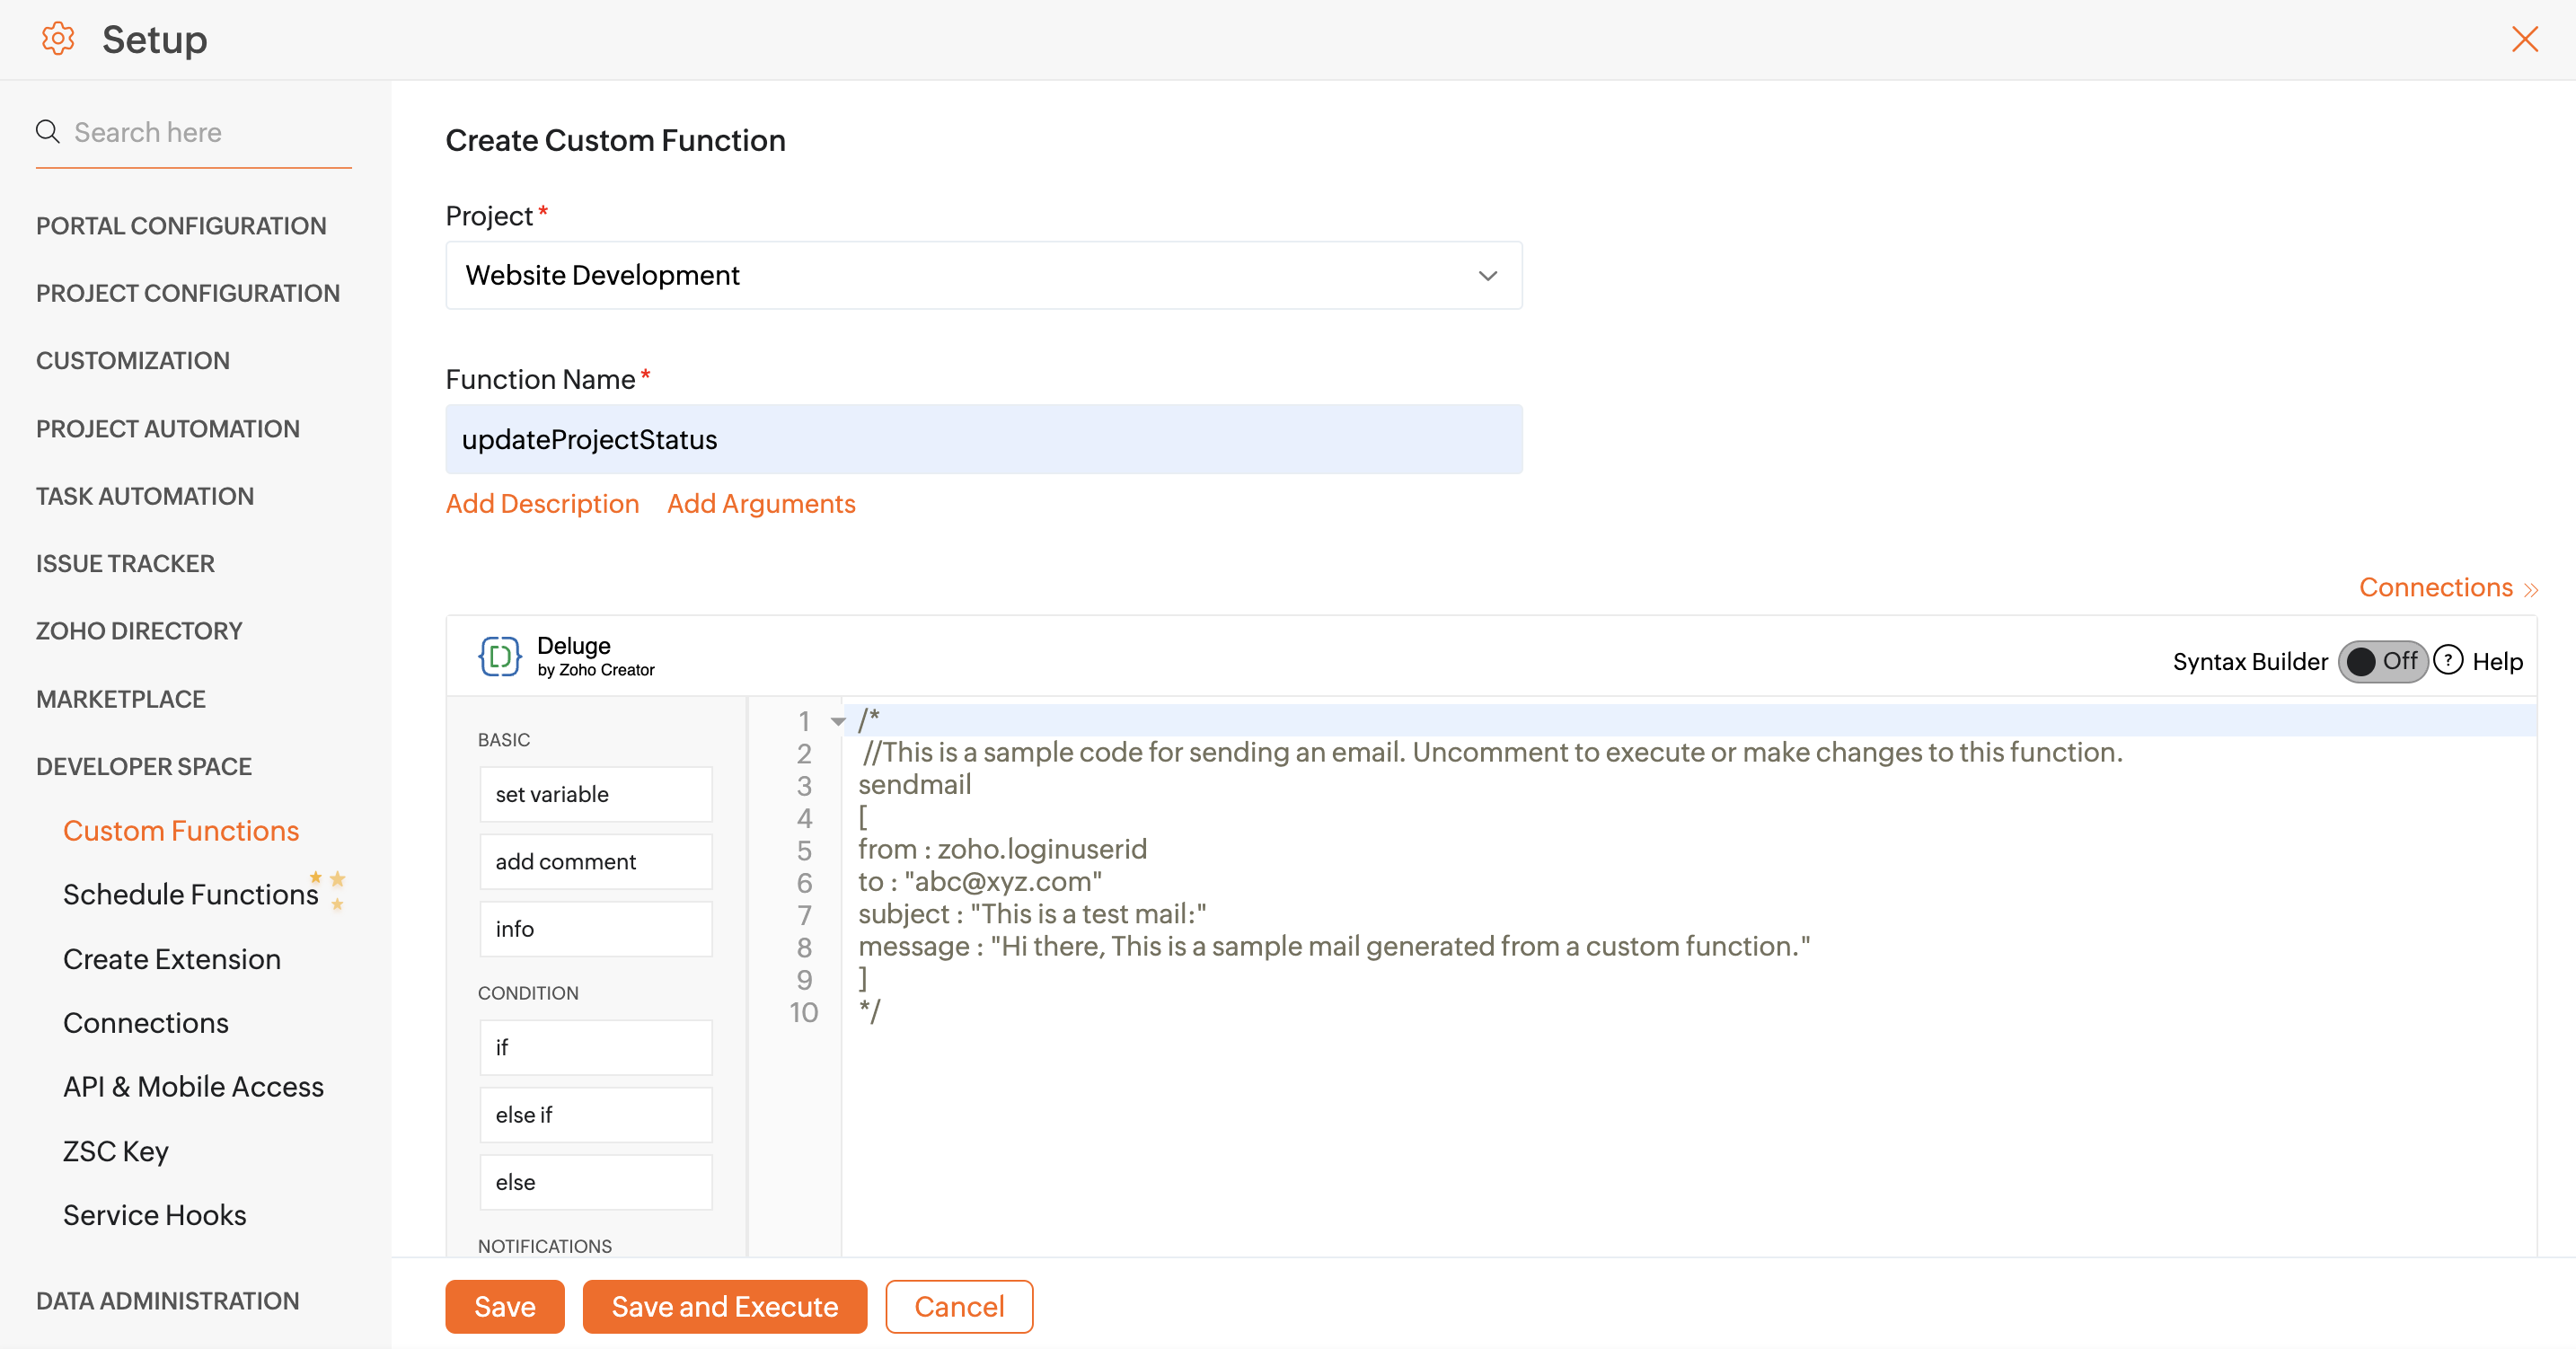Open Custom Functions in sidebar
Viewport: 2576px width, 1349px height.
[x=181, y=830]
